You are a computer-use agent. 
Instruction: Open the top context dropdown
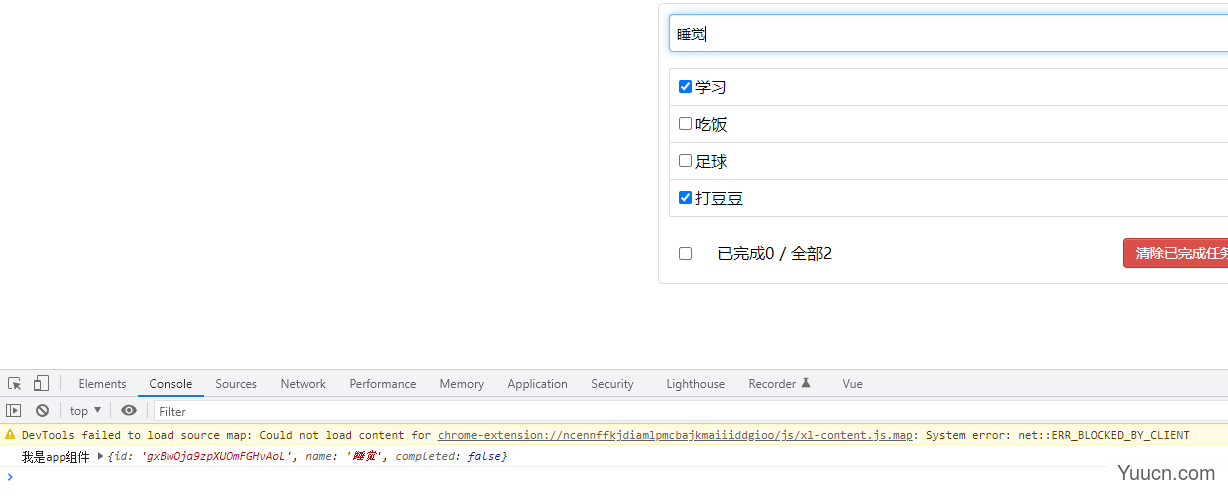click(85, 411)
